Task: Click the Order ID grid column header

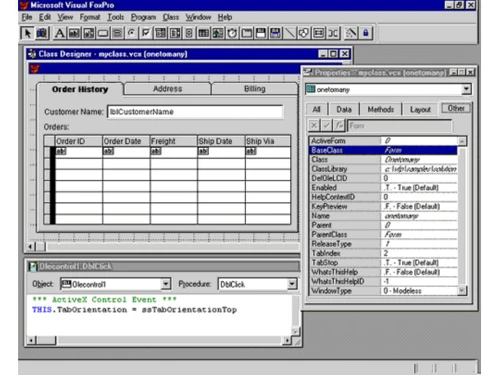Action: click(79, 141)
